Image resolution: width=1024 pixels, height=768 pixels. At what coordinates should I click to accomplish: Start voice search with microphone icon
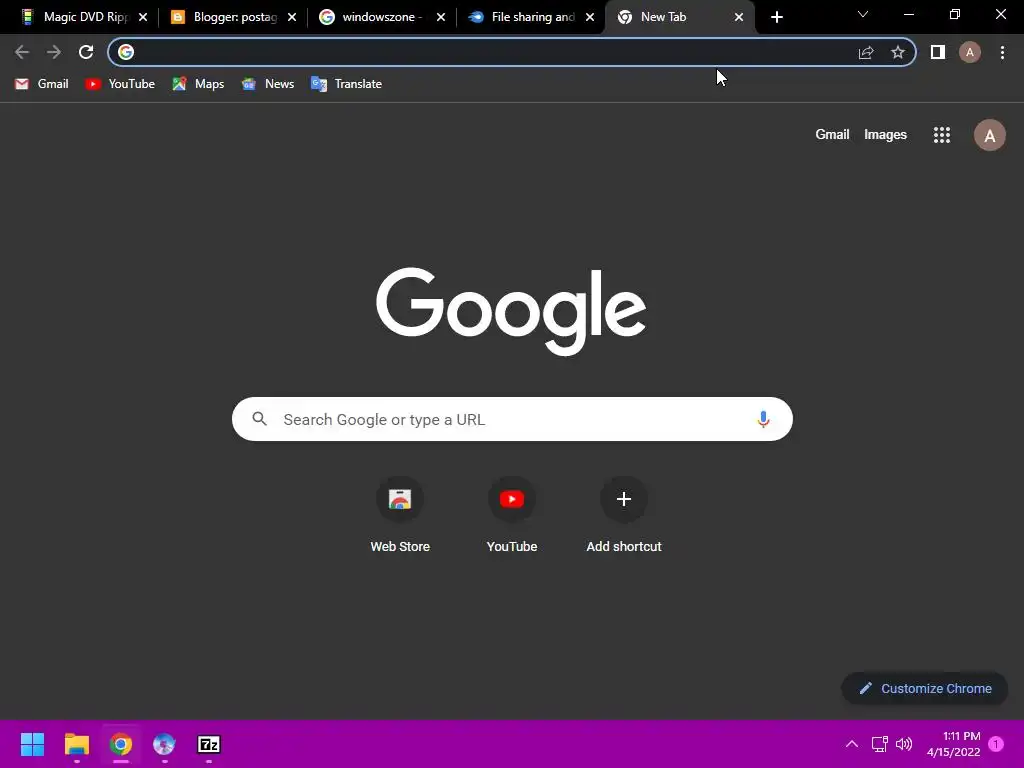tap(763, 419)
